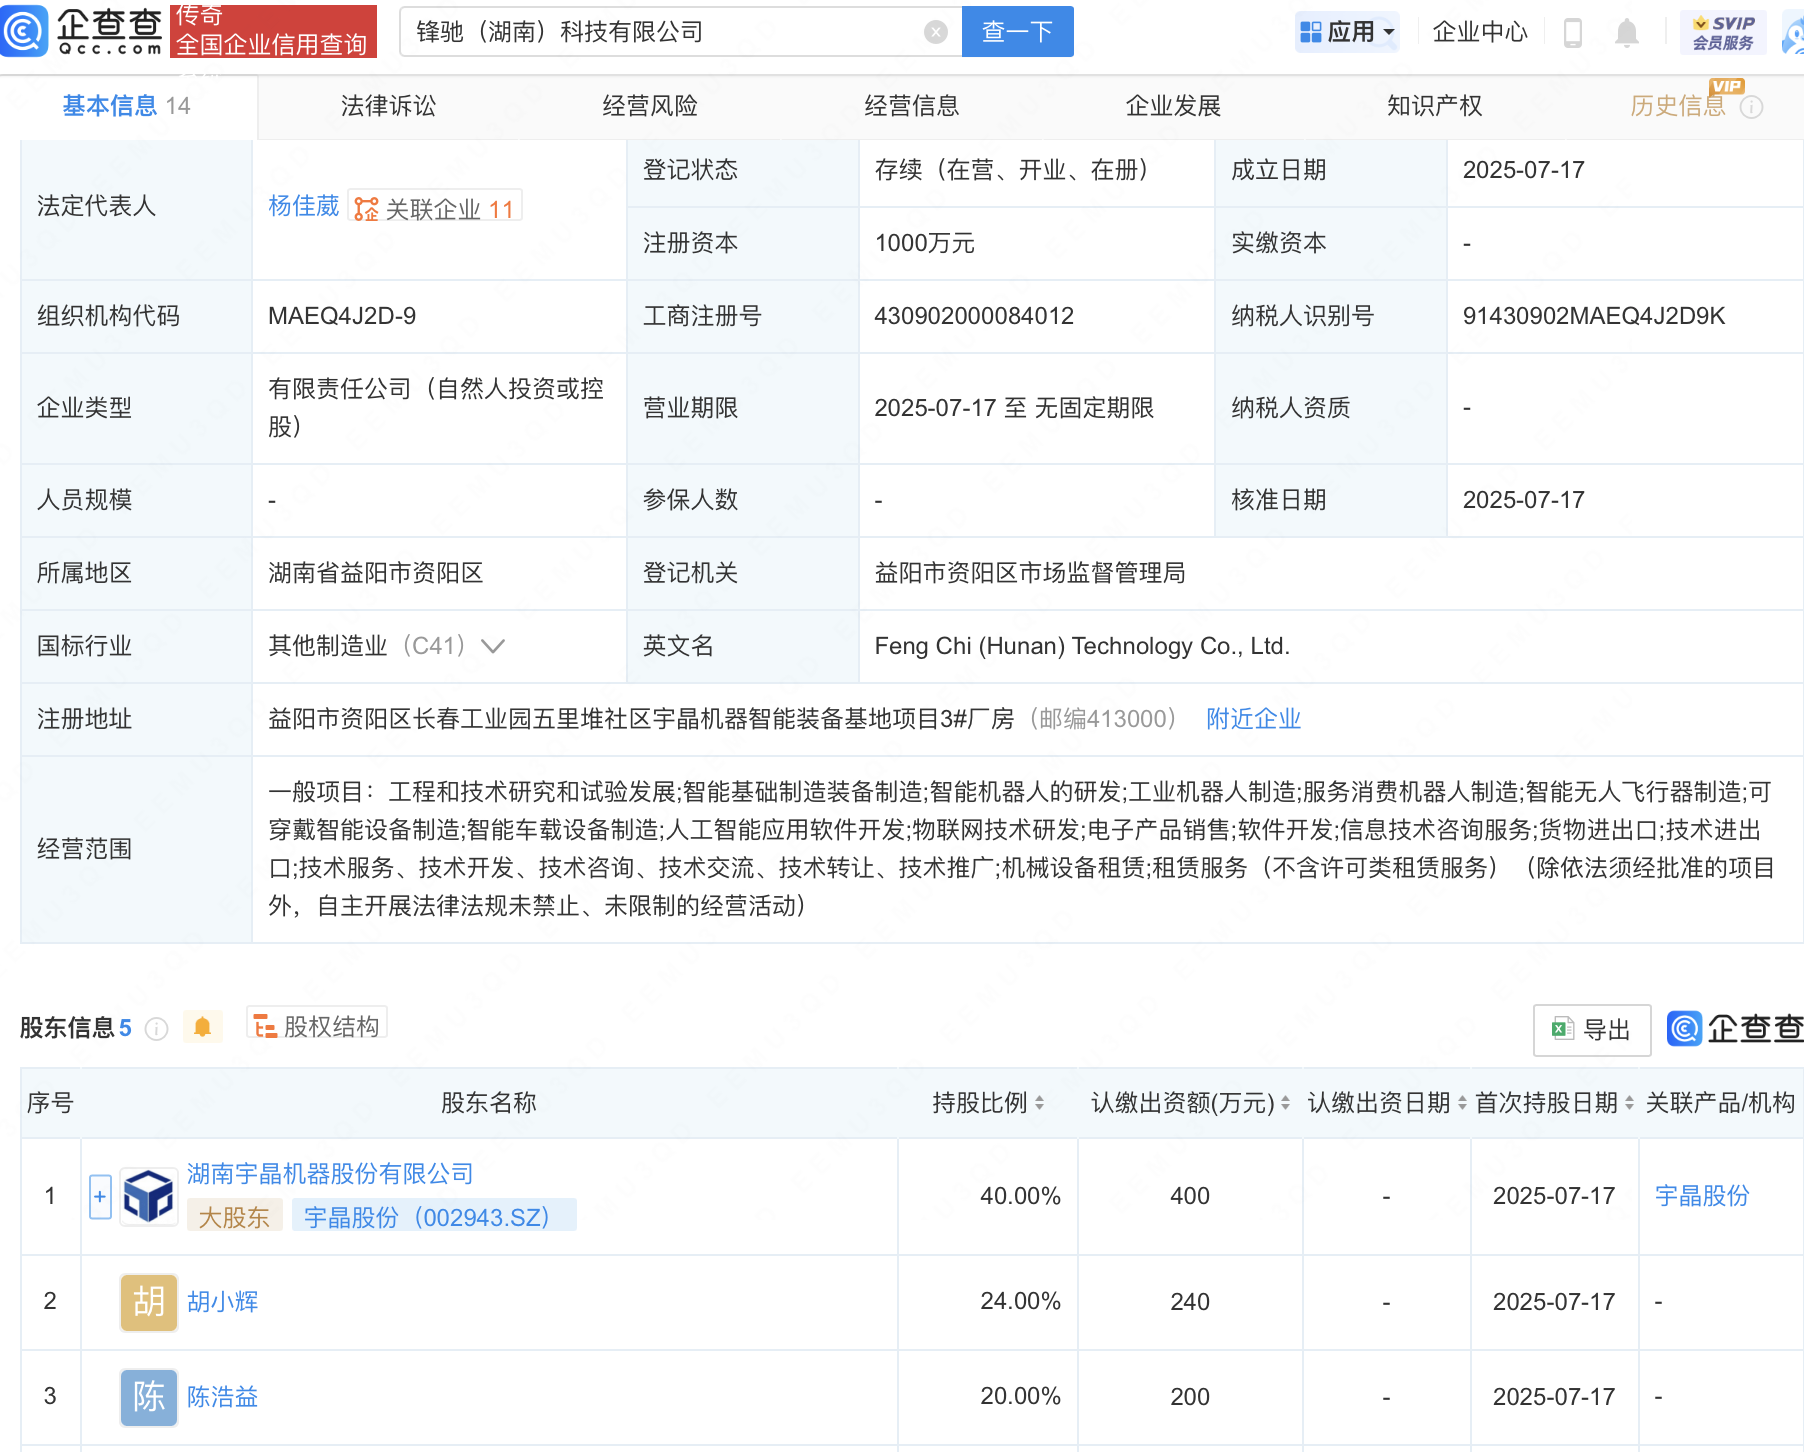Clear the search box text
The height and width of the screenshot is (1452, 1804).
[935, 32]
